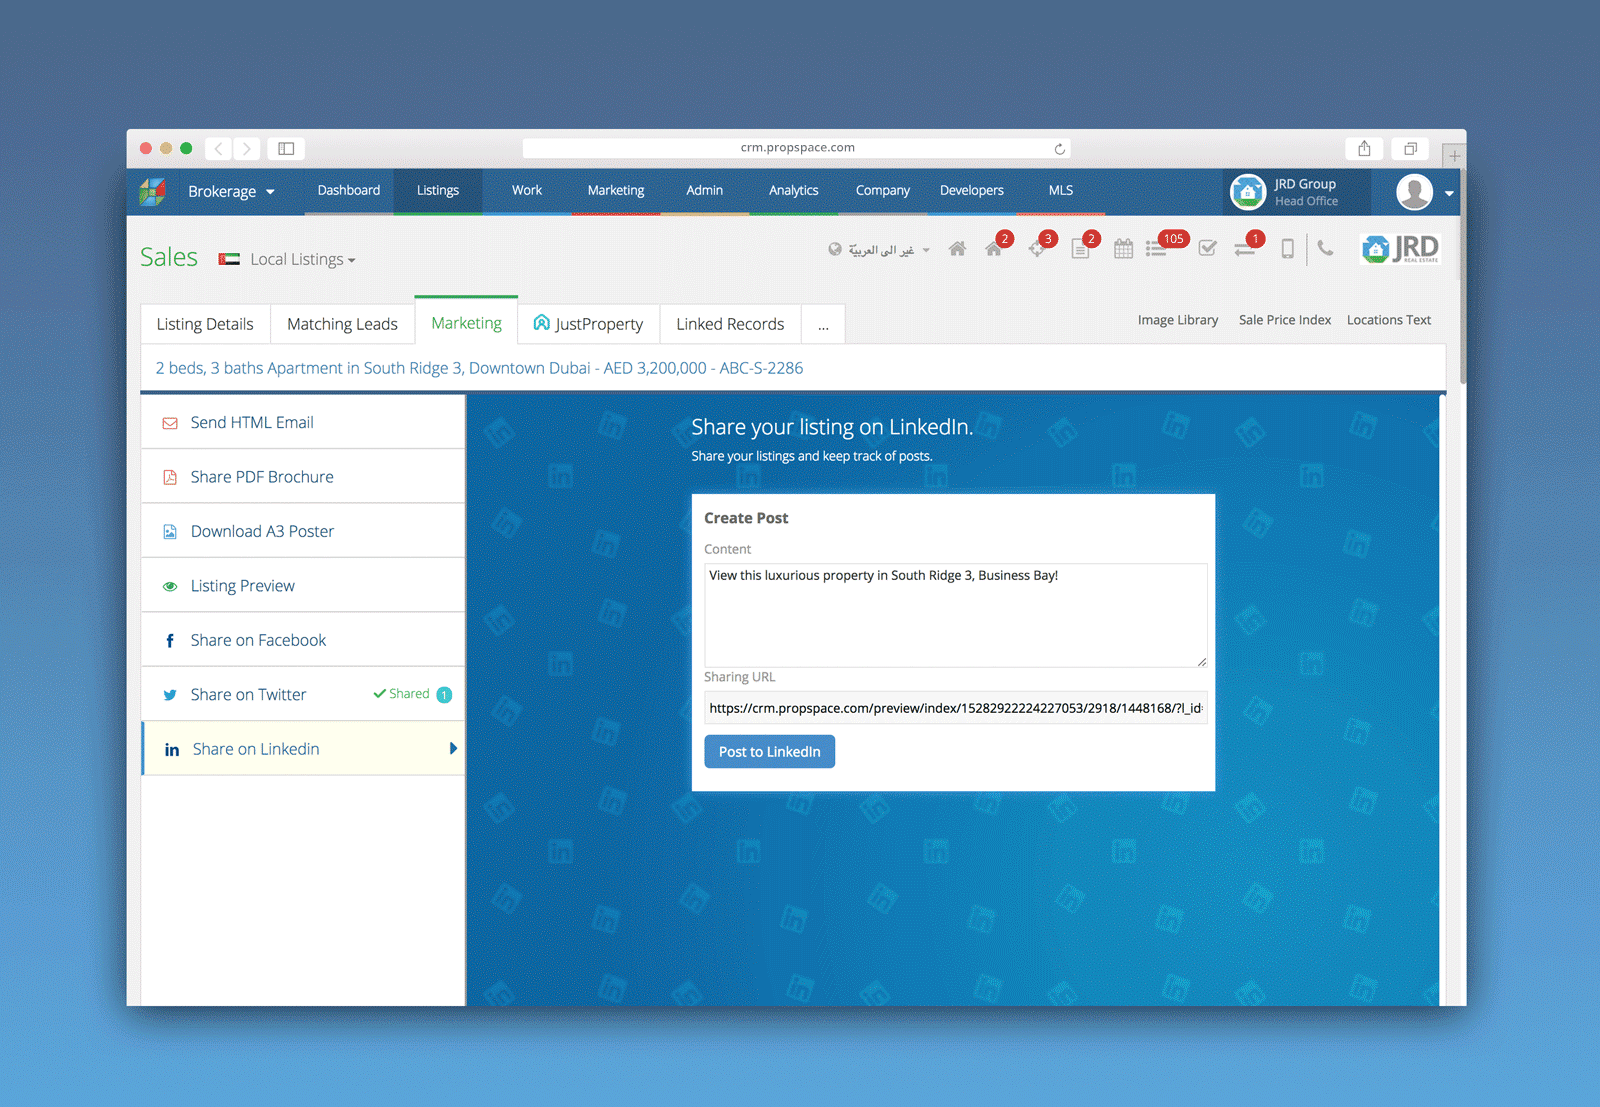Open the calendar icon in the toolbar
This screenshot has width=1600, height=1107.
1123,249
